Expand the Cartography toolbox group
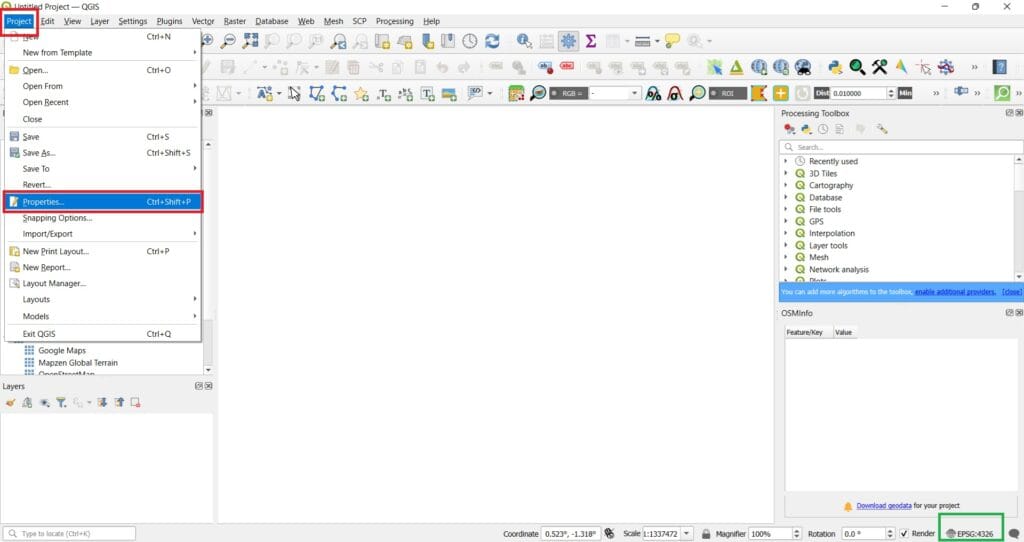 pyautogui.click(x=786, y=185)
